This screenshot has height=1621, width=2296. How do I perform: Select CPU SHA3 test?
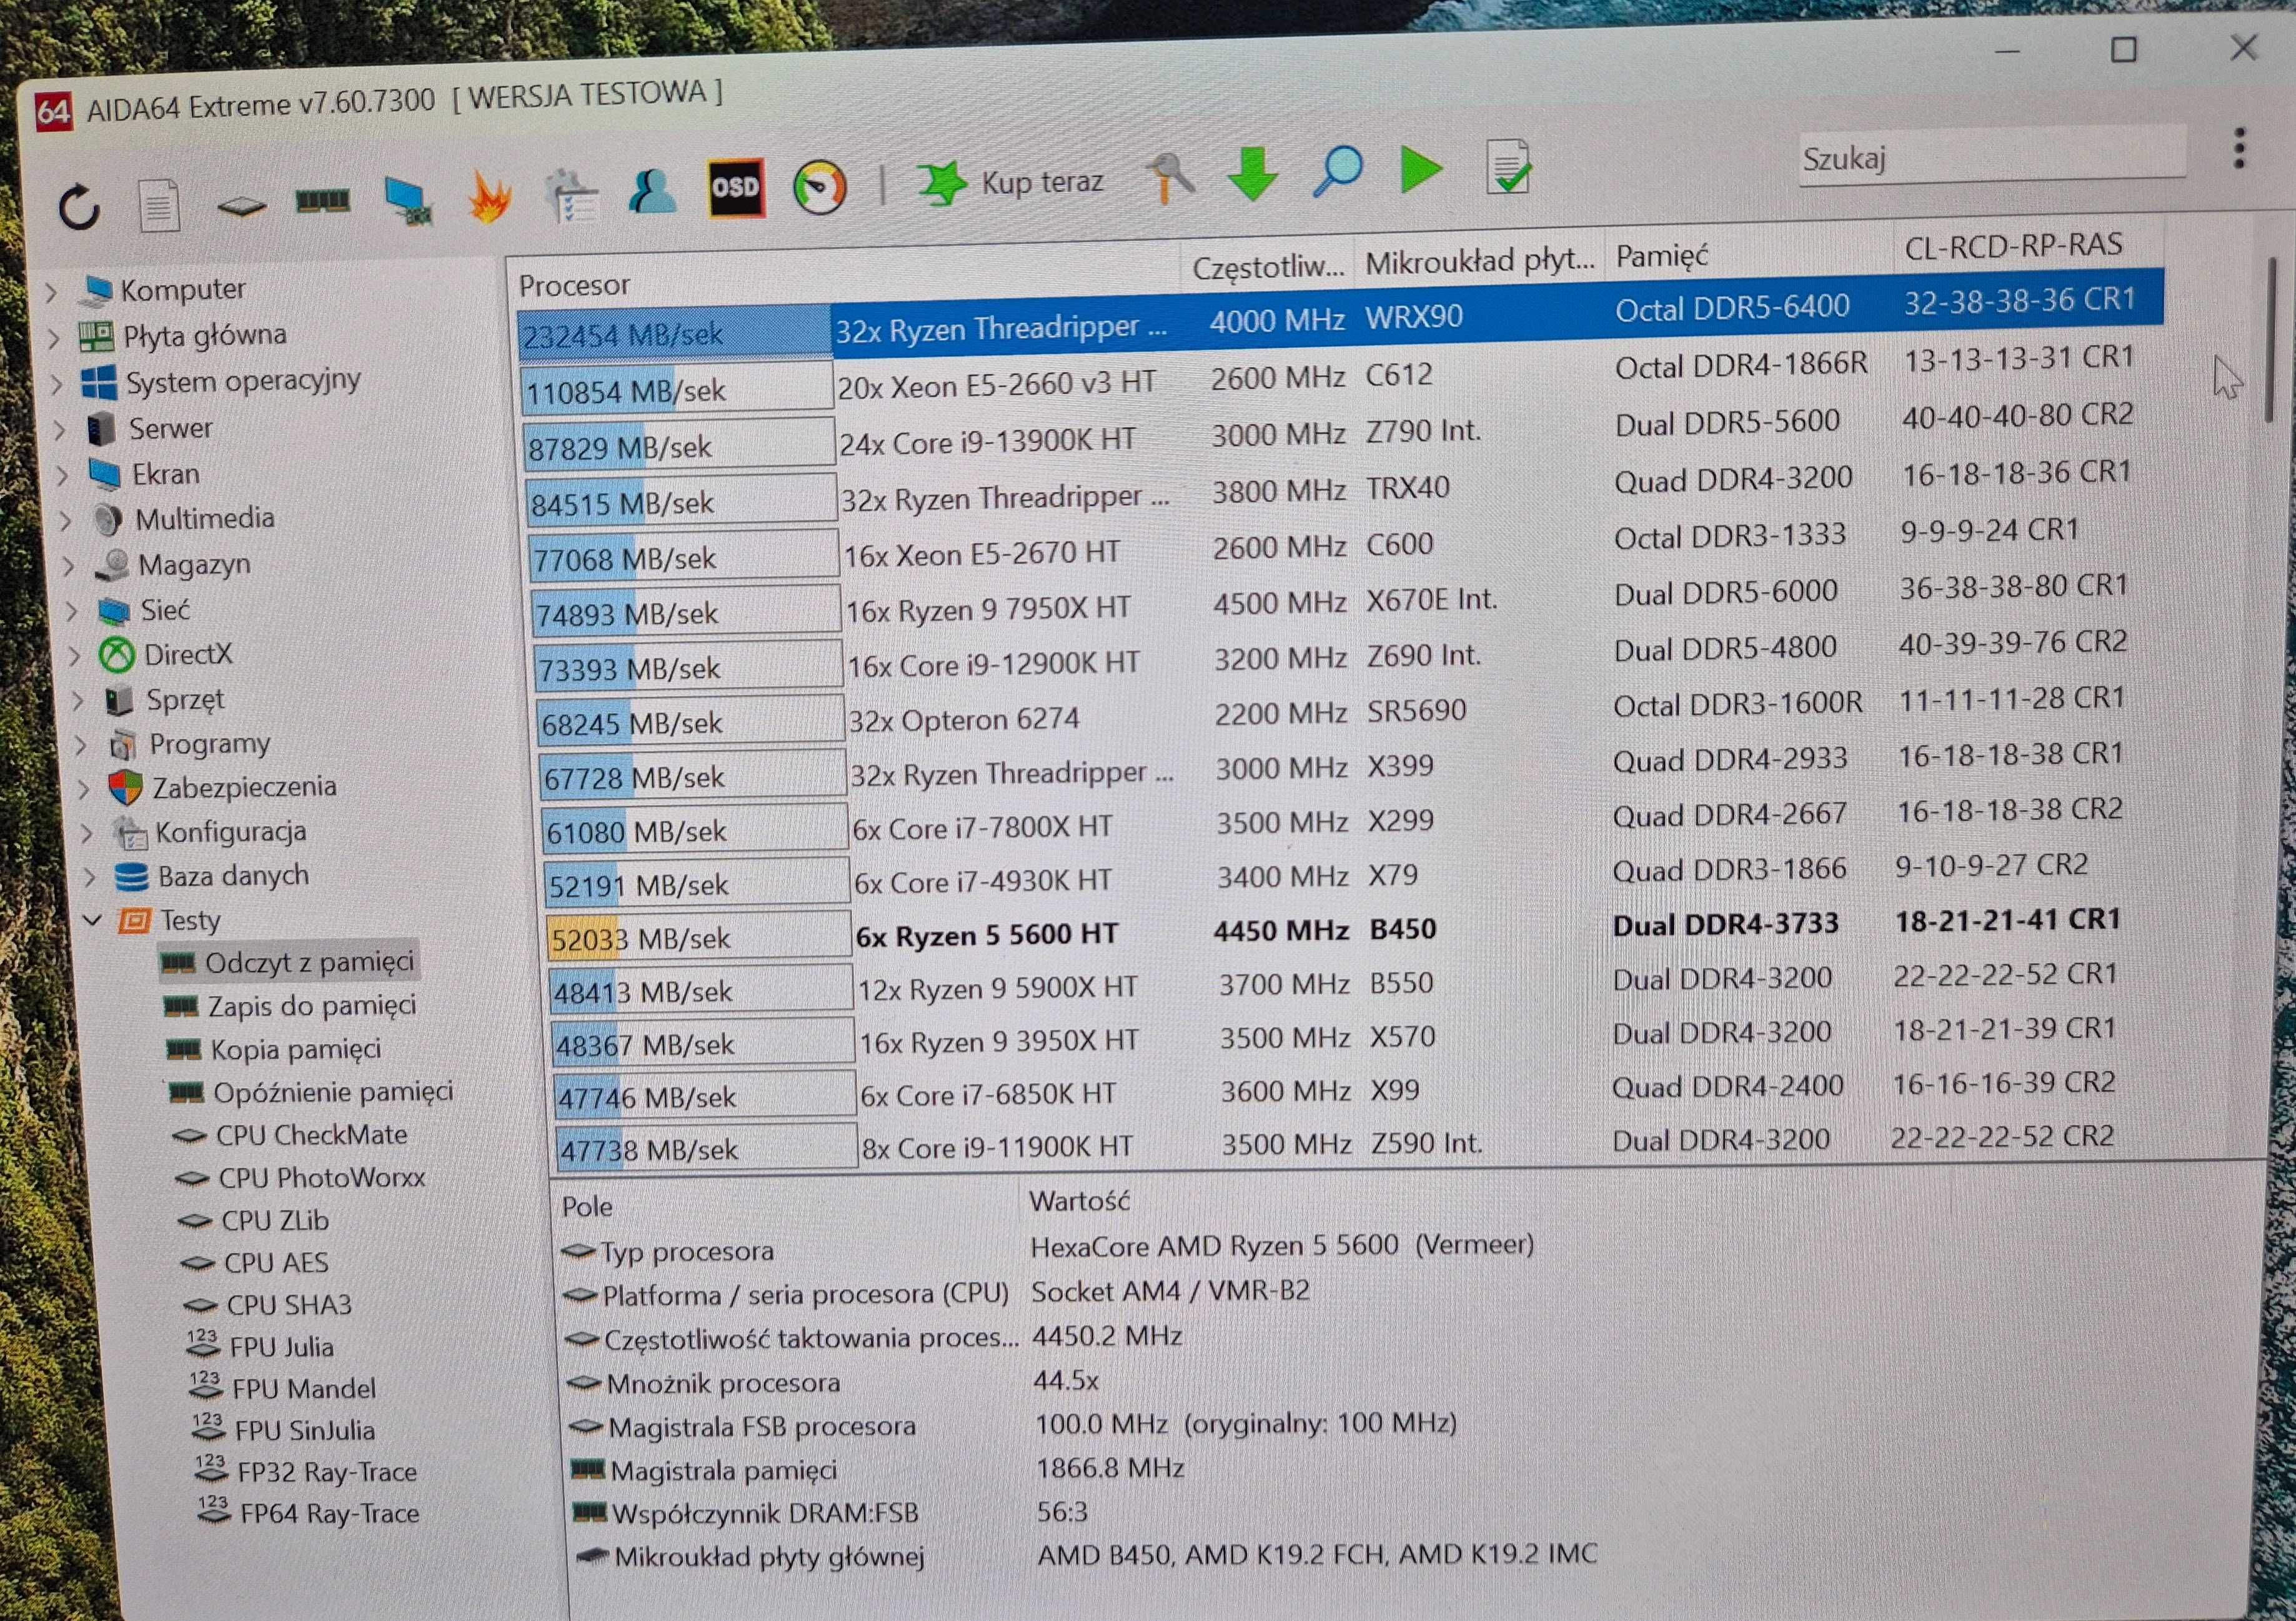coord(289,1305)
